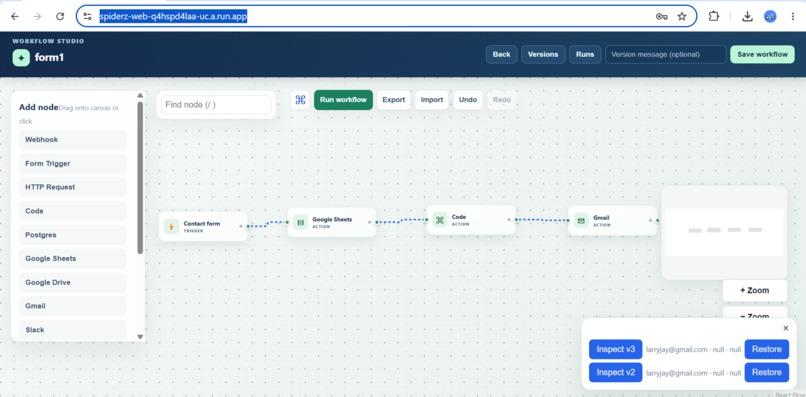Open the command palette shortcut icon

click(x=300, y=100)
